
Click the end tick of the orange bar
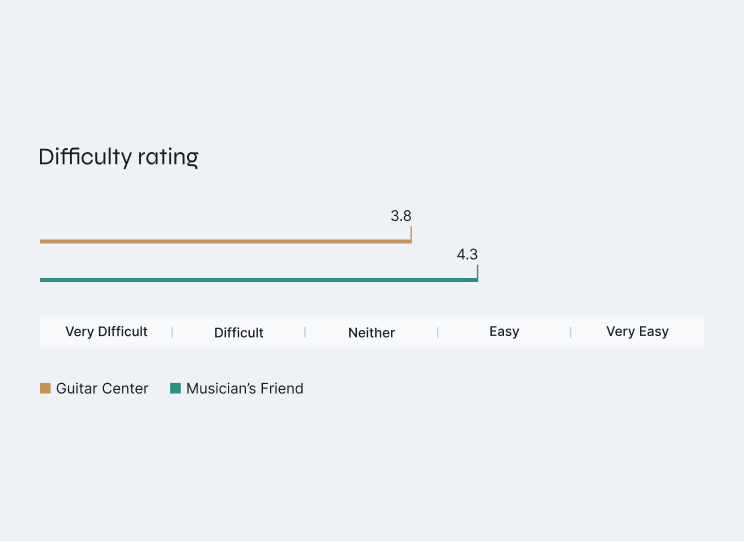pos(411,234)
